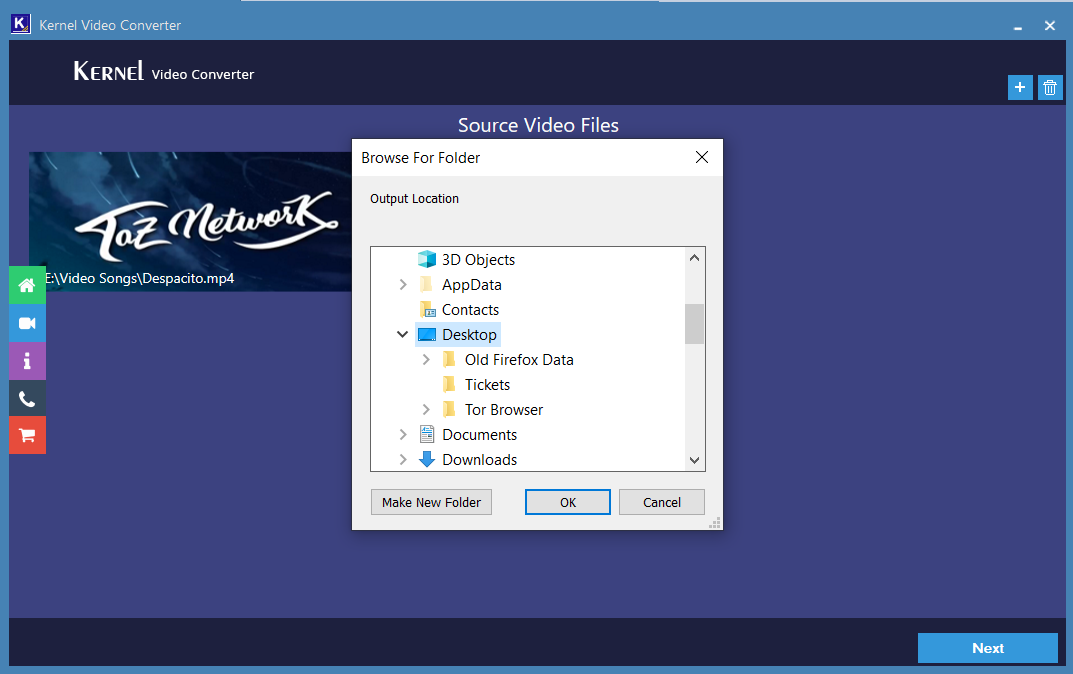Expand the Tor Browser folder
Image resolution: width=1073 pixels, height=674 pixels.
426,409
